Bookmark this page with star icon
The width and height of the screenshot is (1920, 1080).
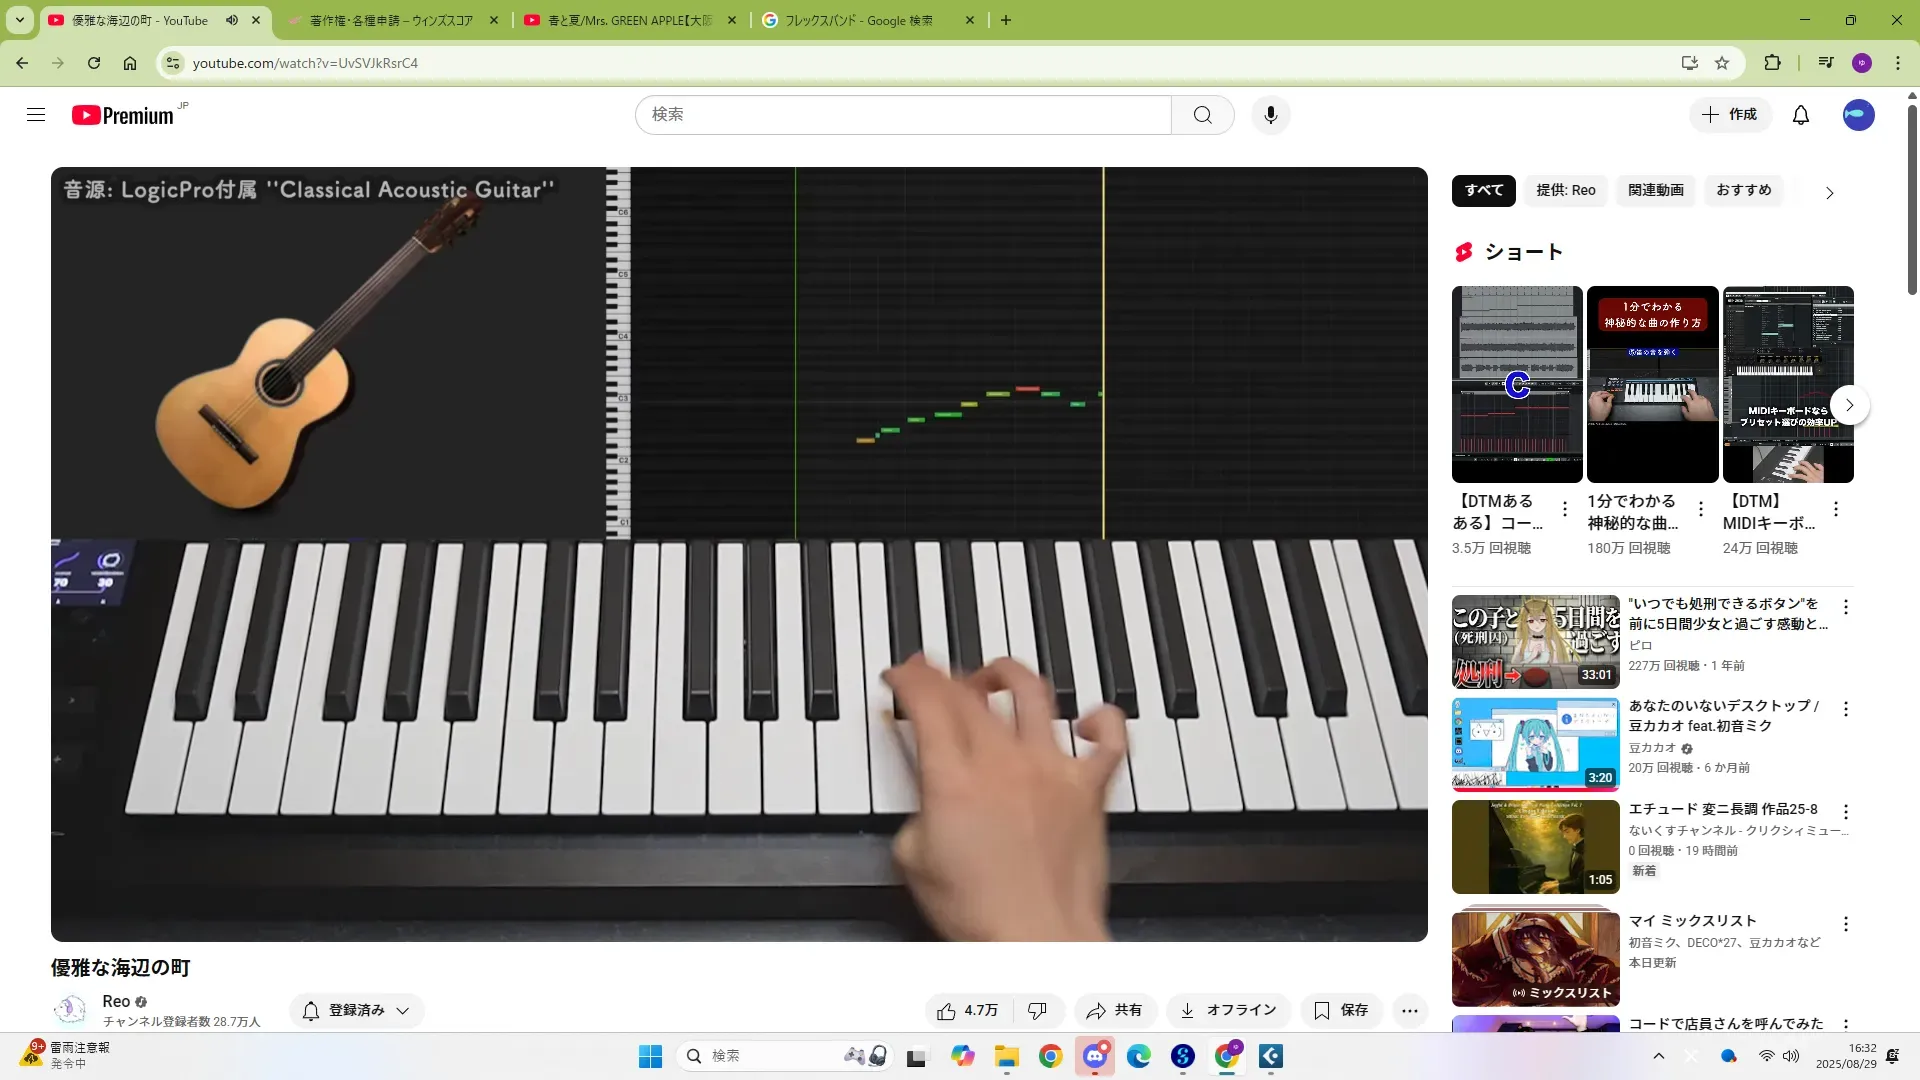pos(1722,63)
